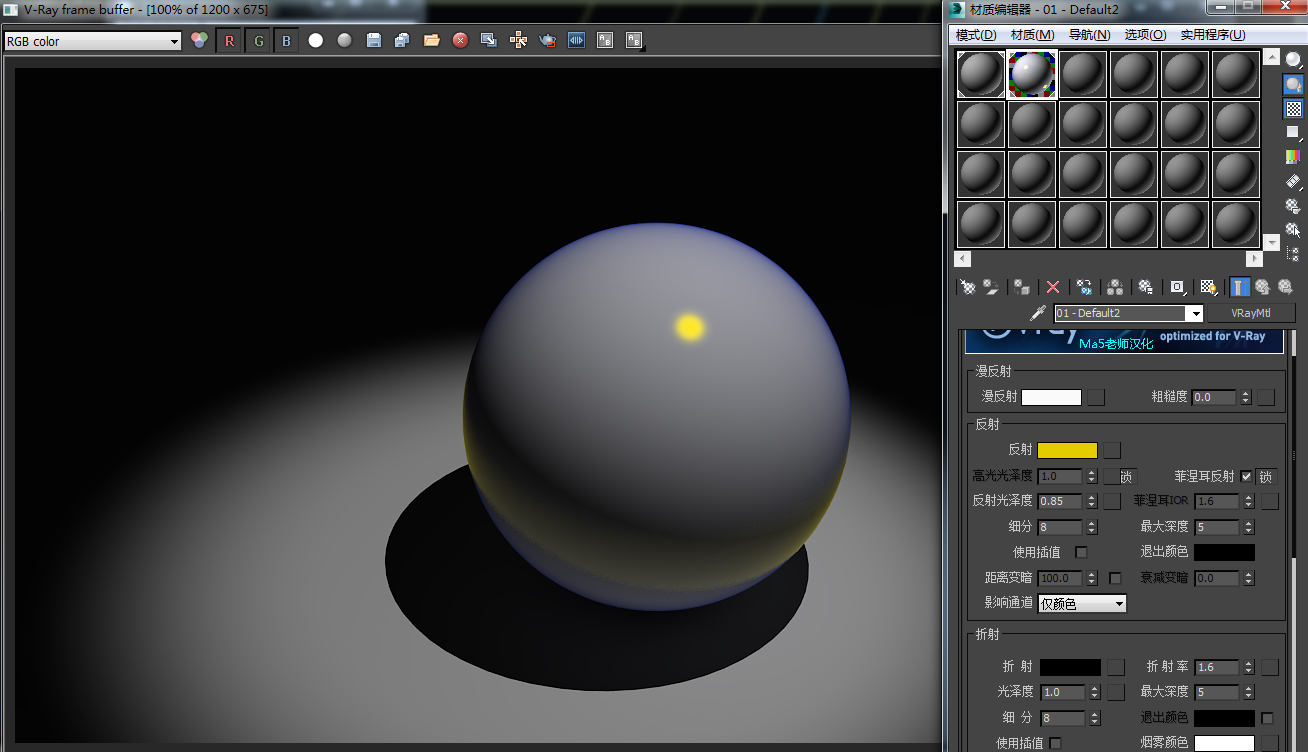Click the first A/B compare icon
This screenshot has height=752, width=1308.
tap(605, 41)
